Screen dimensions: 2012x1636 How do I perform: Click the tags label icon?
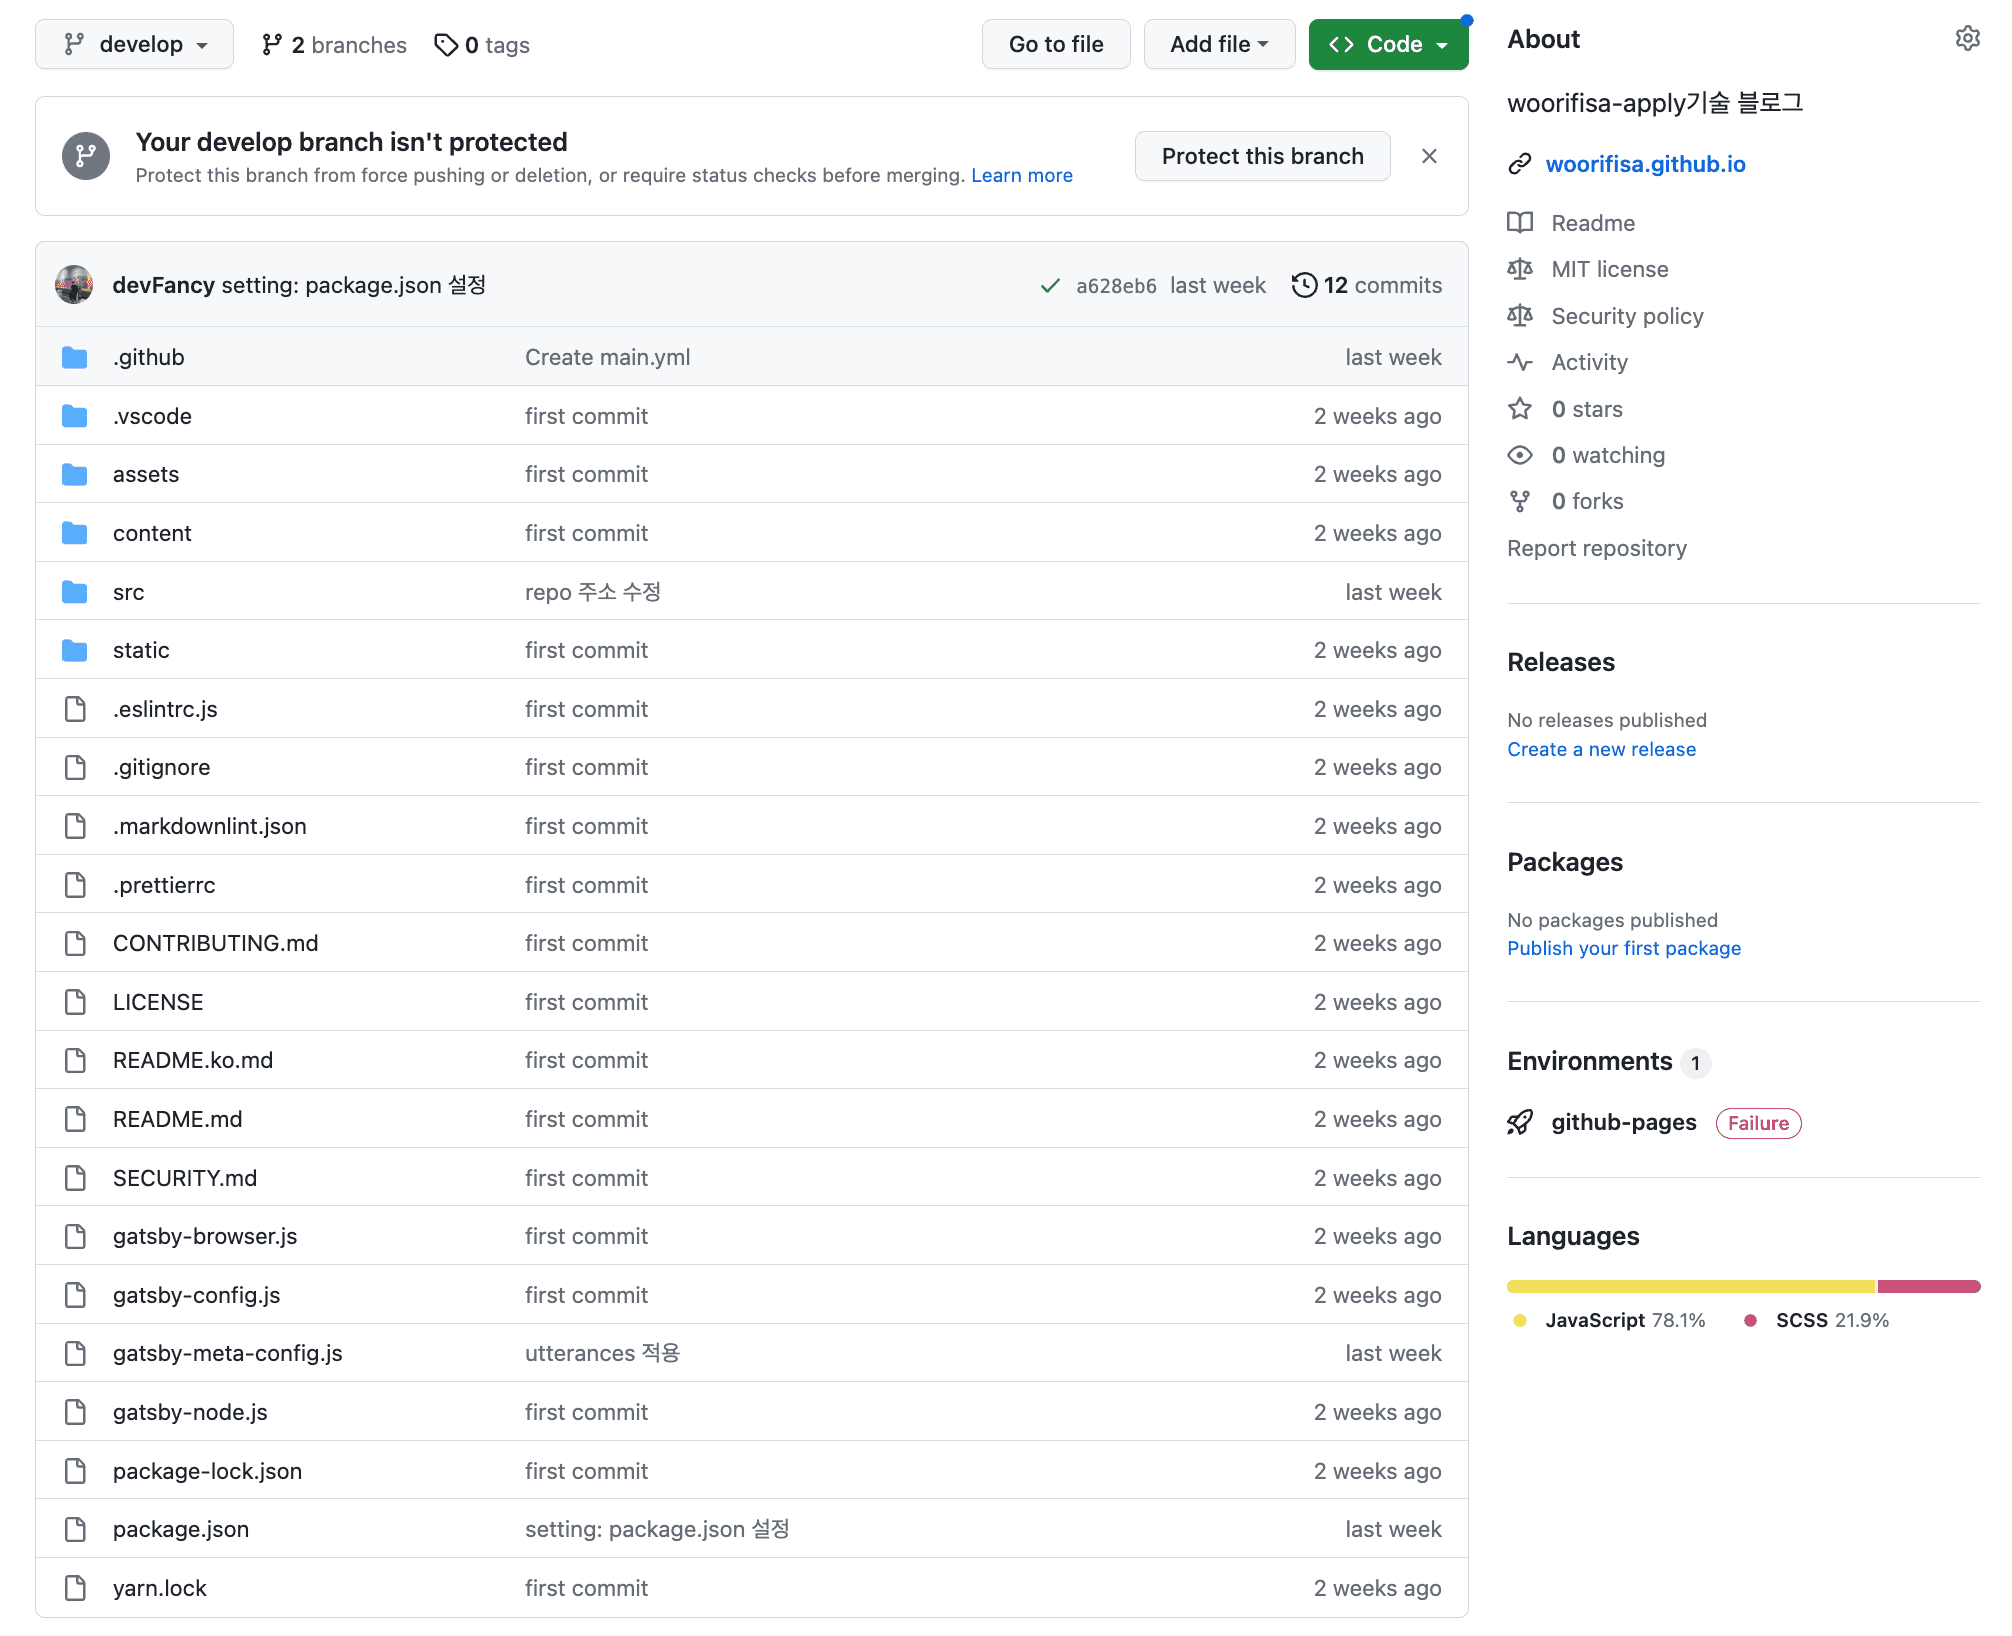(446, 45)
